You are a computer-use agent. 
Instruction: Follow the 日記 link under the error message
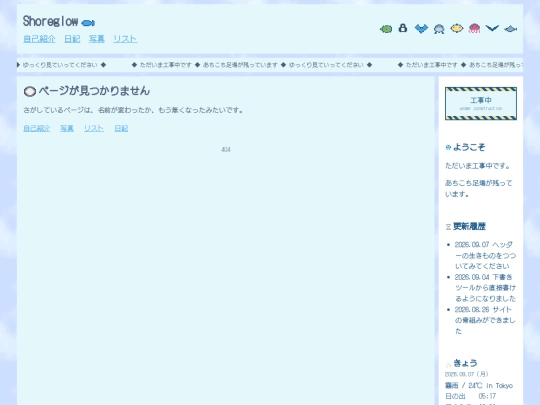coord(121,128)
